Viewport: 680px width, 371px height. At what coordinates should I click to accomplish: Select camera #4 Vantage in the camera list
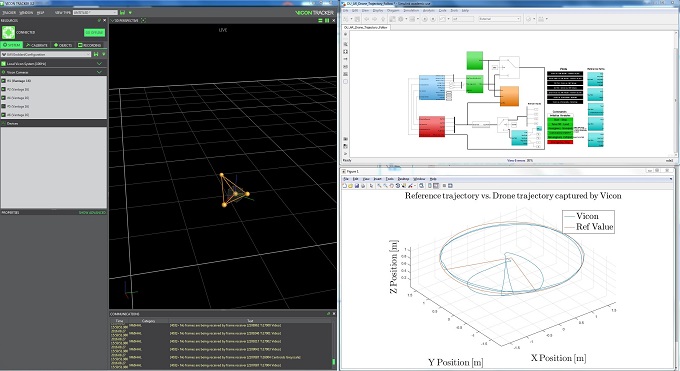[x=54, y=106]
